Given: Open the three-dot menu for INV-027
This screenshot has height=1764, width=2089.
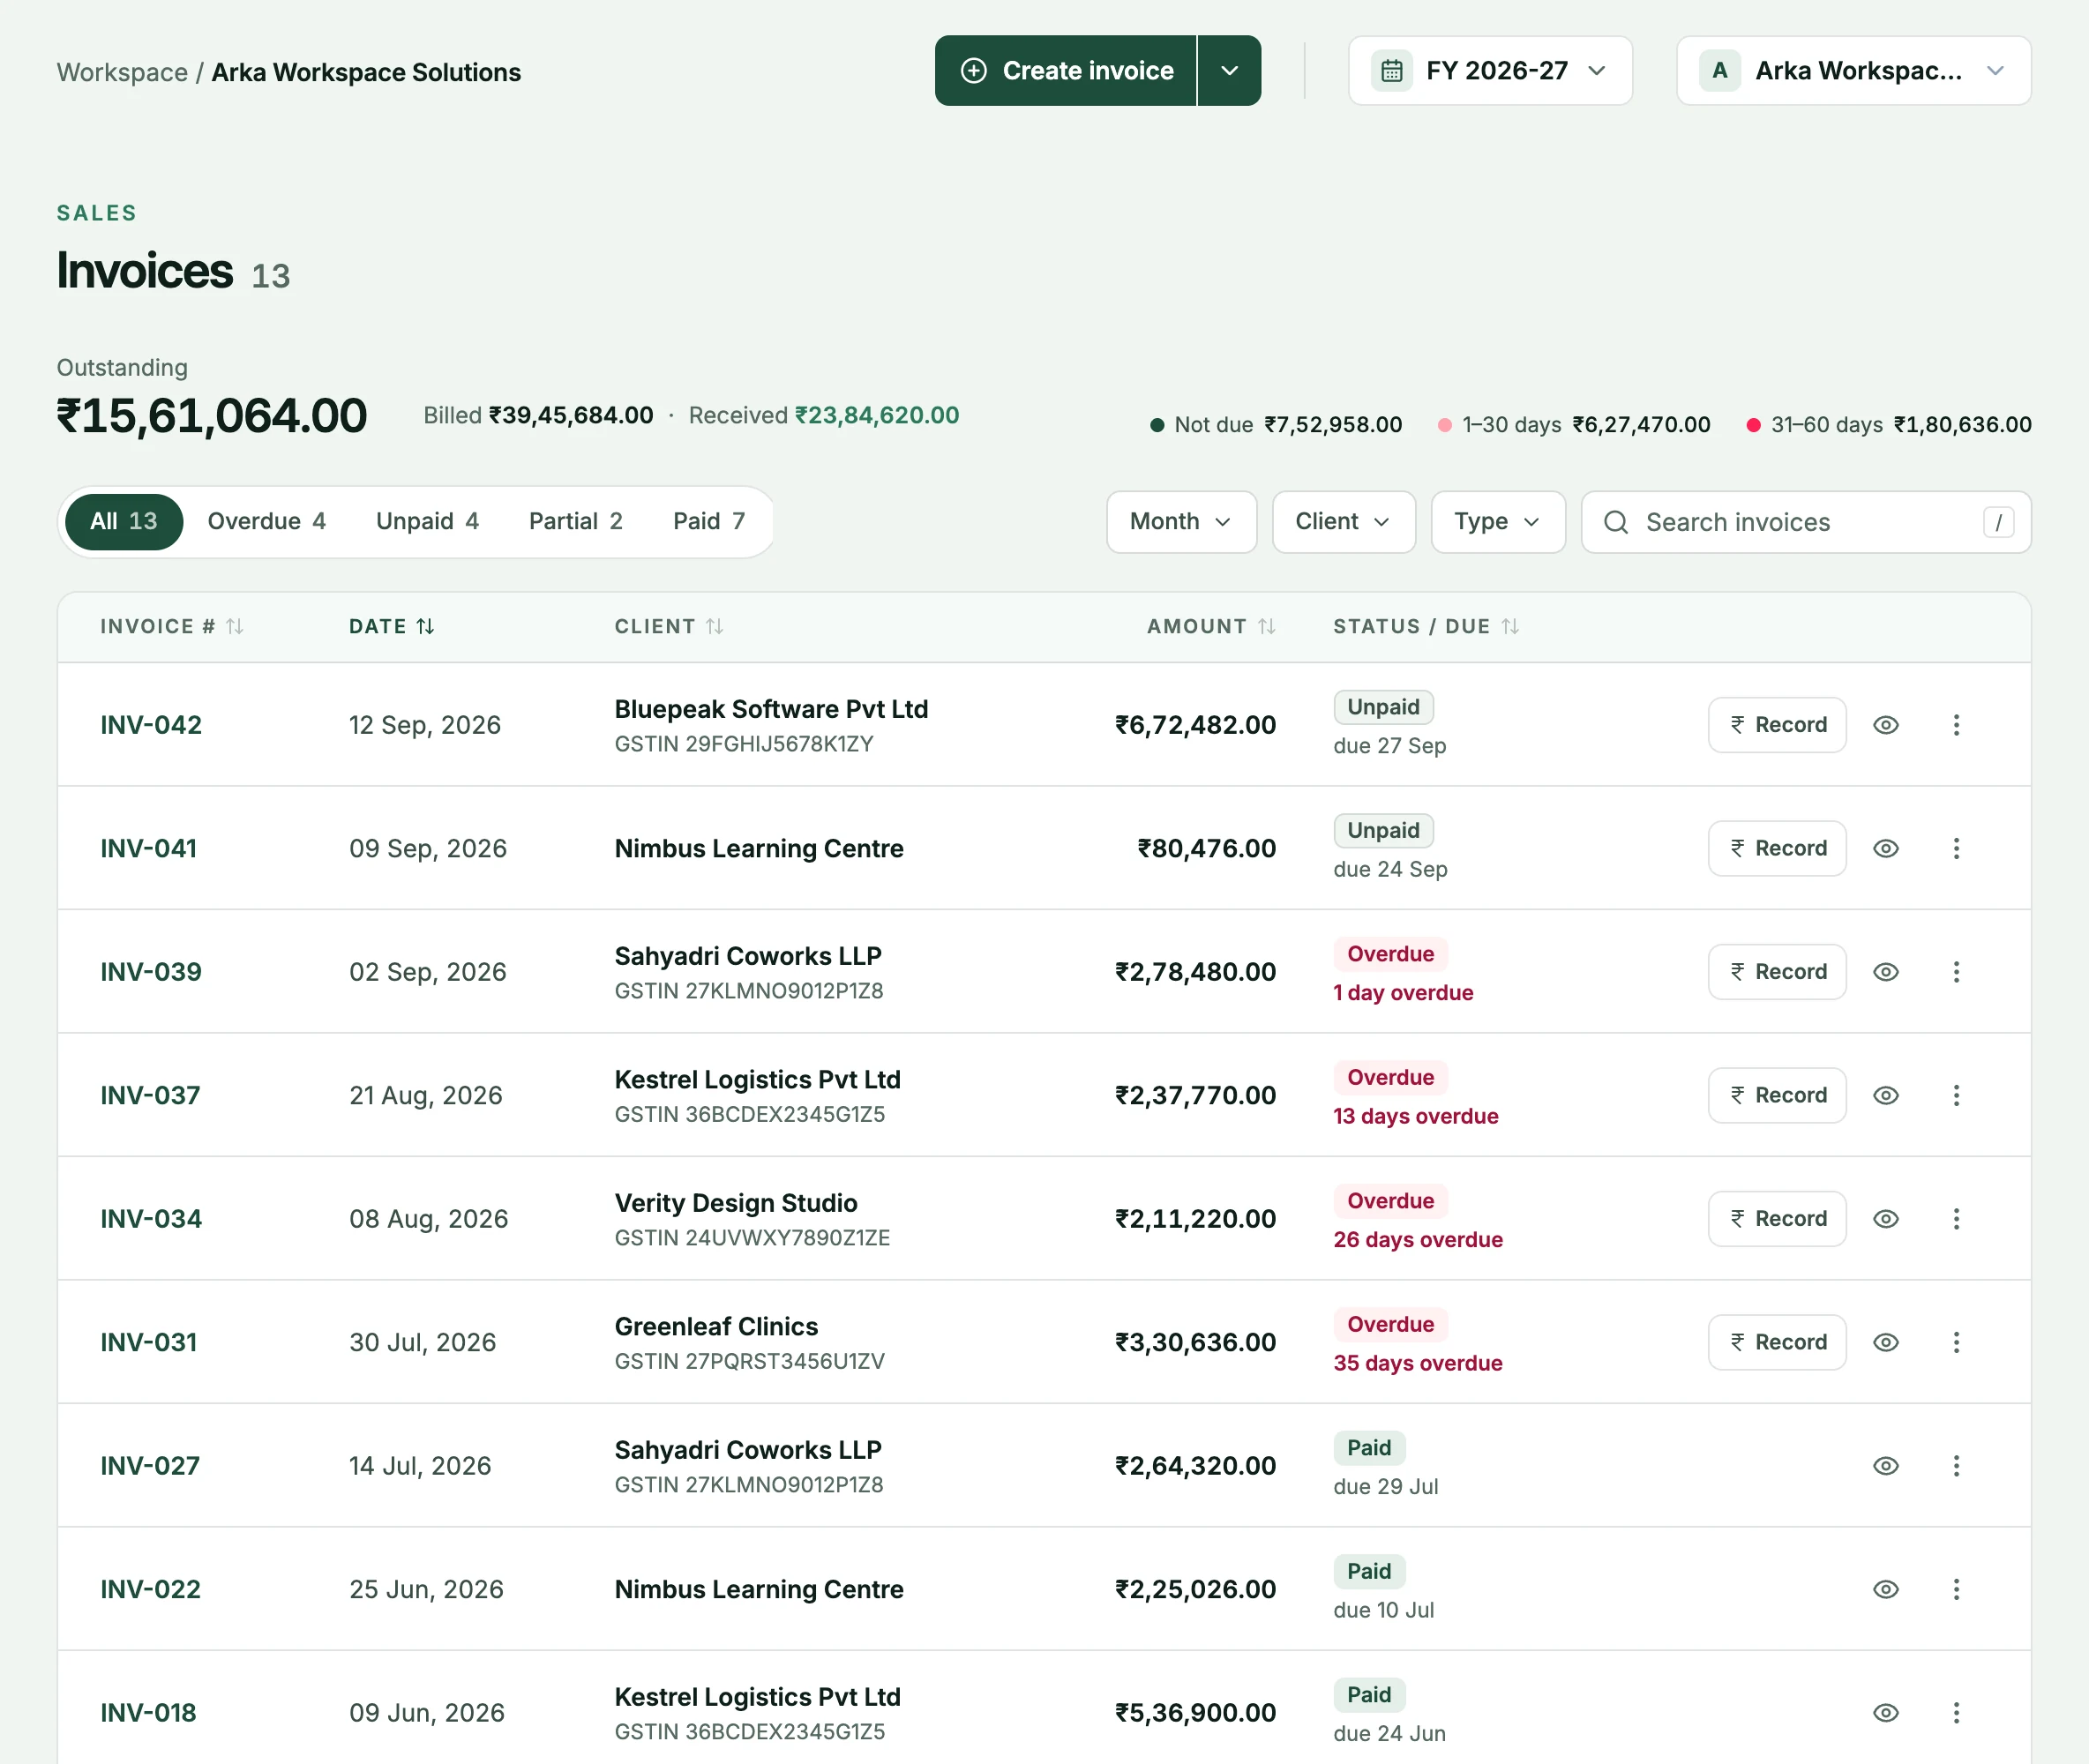Looking at the screenshot, I should 1956,1466.
